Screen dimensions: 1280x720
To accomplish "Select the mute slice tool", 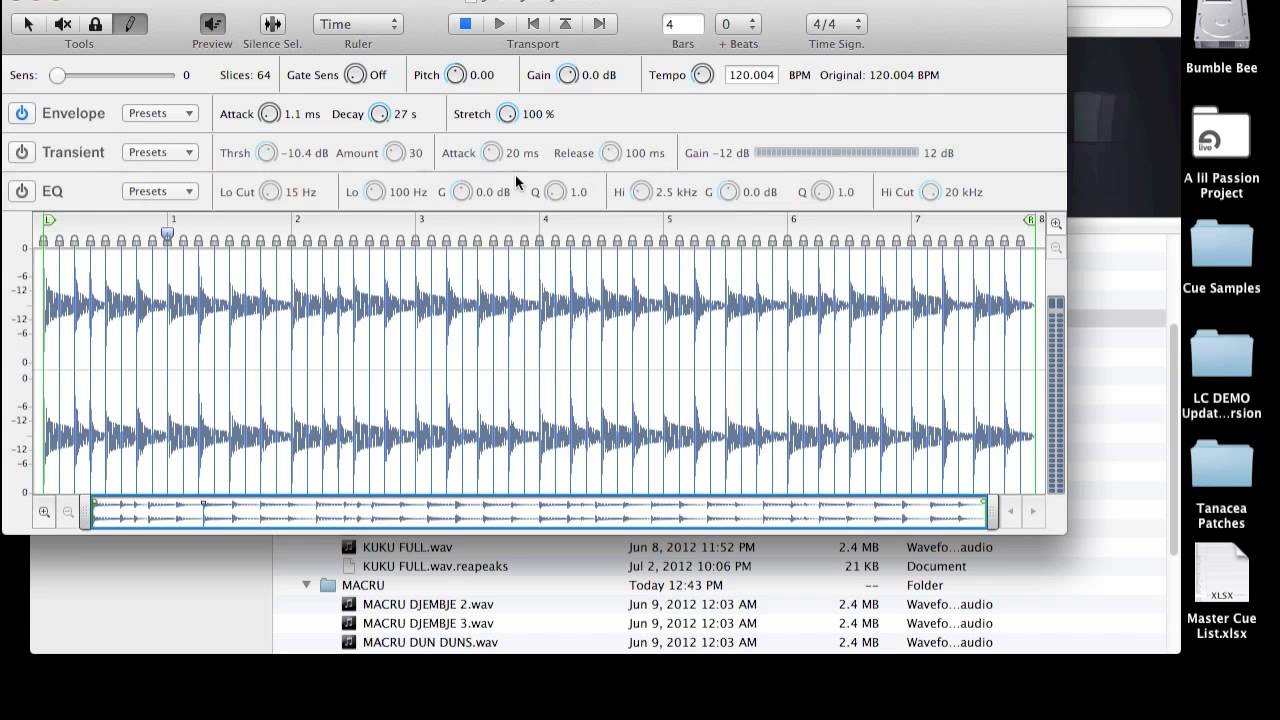I will 63,24.
